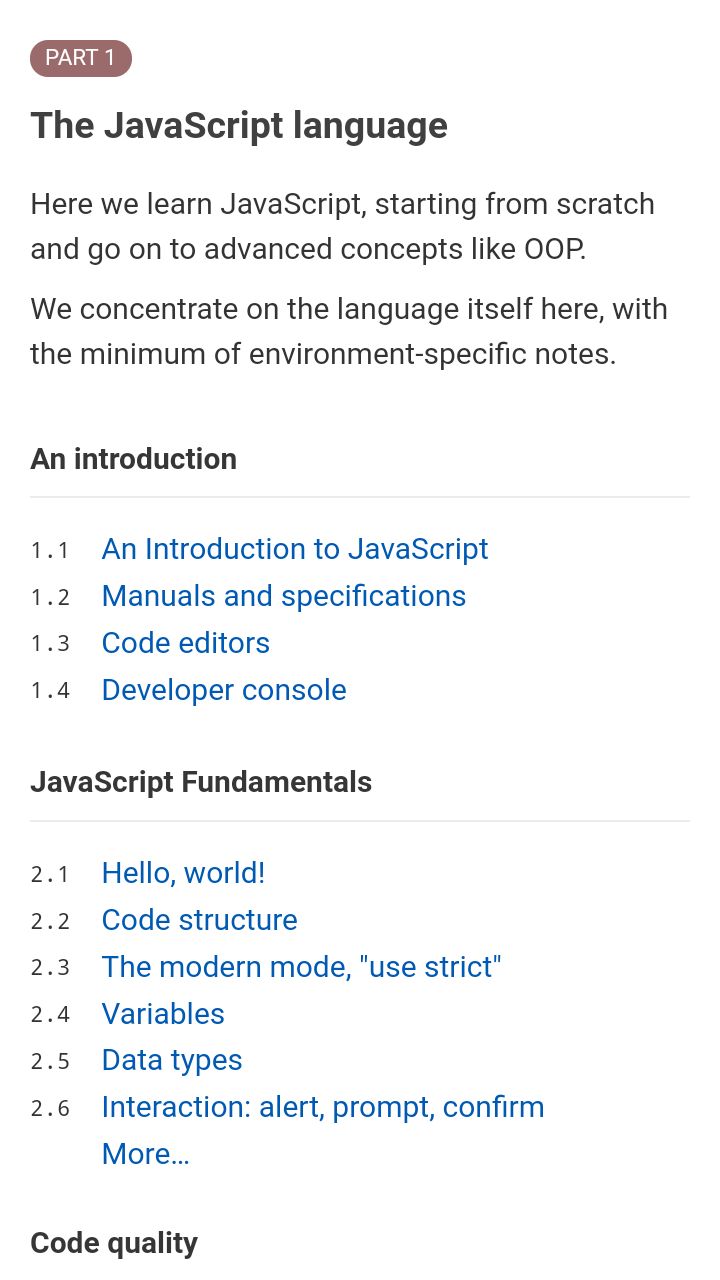720x1280 pixels.
Task: Open The modern mode, "use strict" link
Action: (301, 967)
